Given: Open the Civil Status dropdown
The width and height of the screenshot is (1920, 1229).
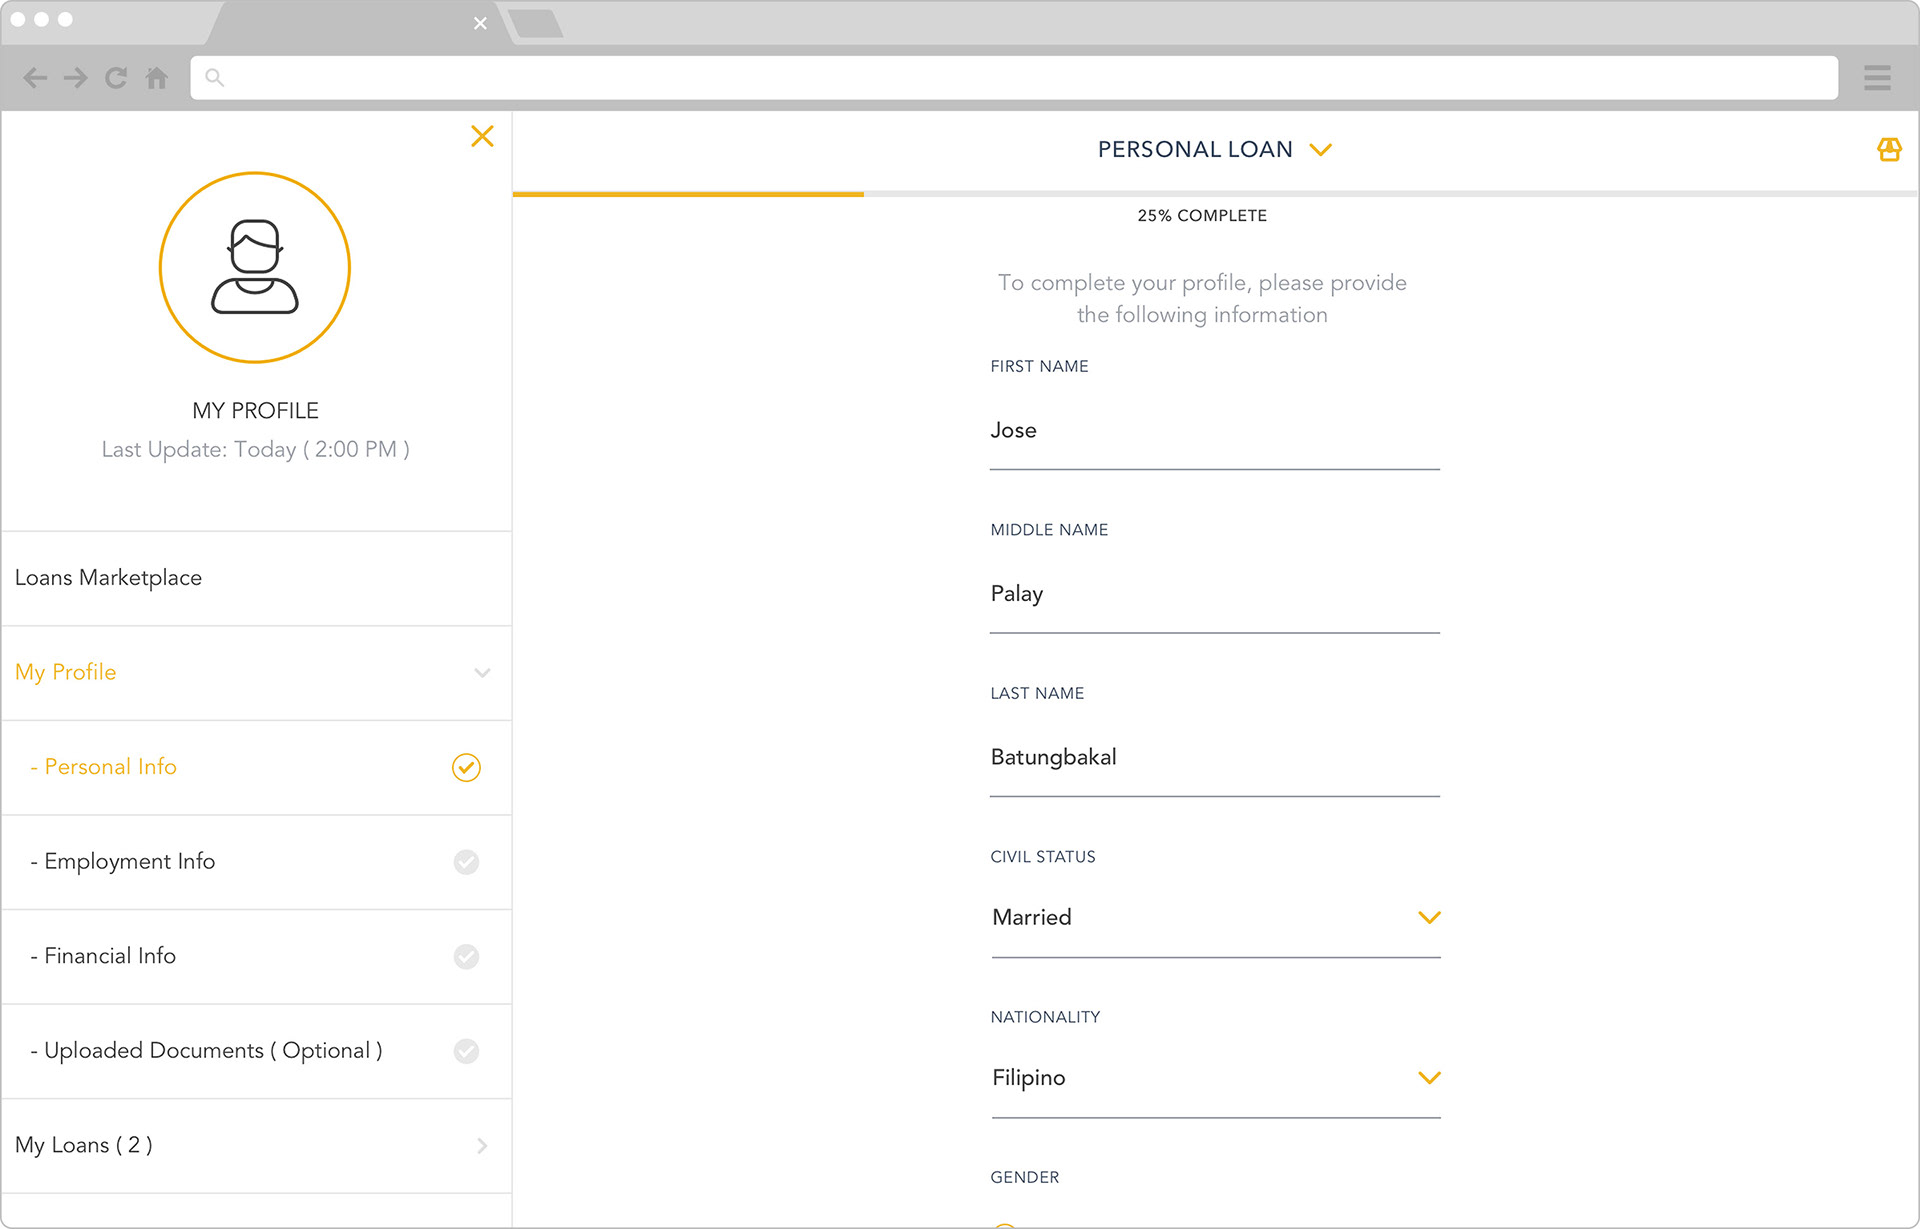Looking at the screenshot, I should click(1215, 918).
